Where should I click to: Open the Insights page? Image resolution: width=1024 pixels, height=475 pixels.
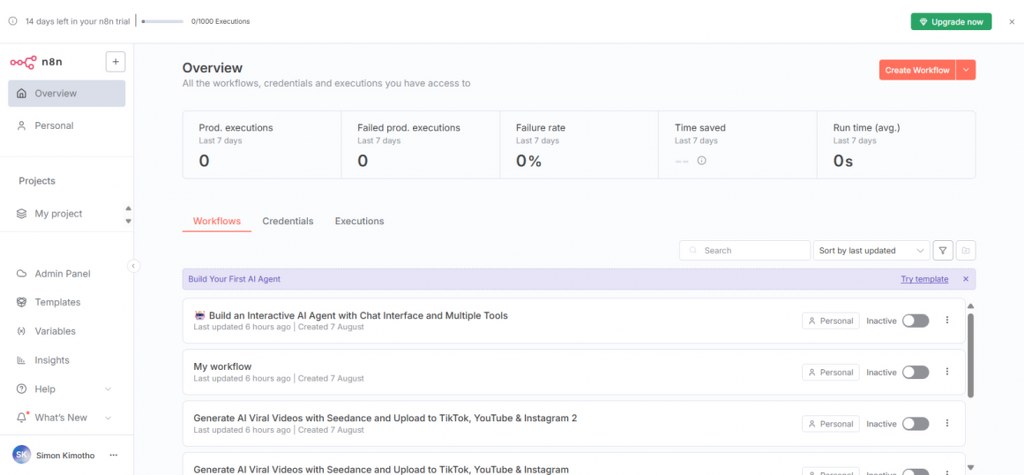coord(67,360)
